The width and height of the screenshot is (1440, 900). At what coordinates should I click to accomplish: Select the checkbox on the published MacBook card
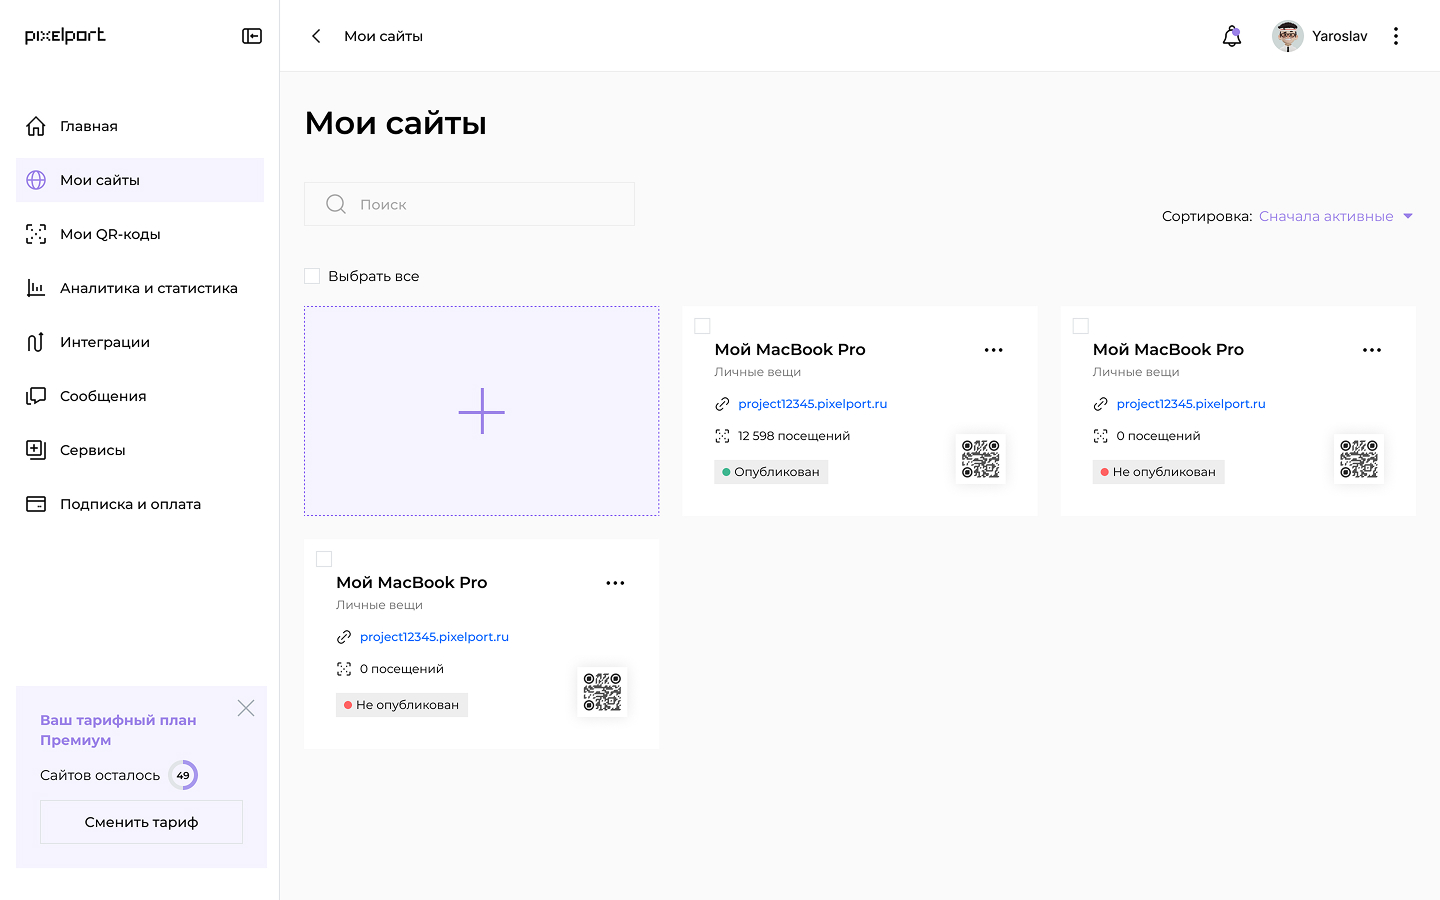702,326
